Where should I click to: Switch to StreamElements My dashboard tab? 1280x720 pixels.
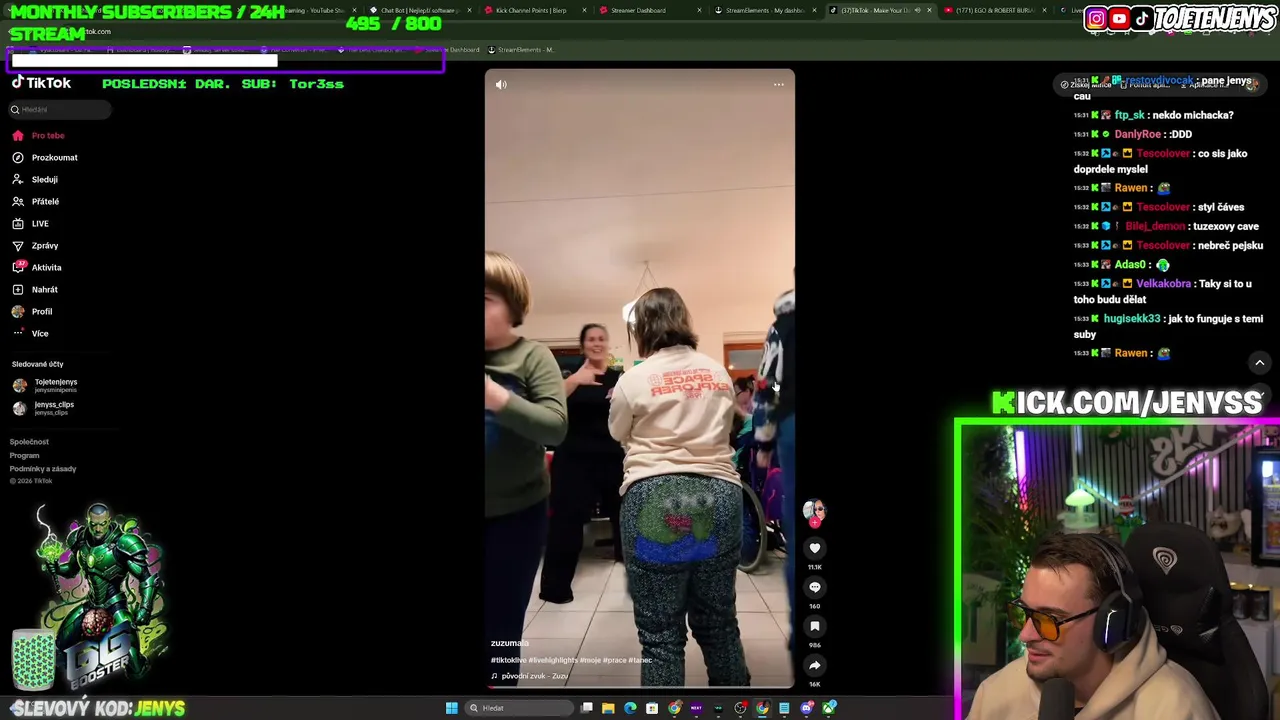click(x=765, y=10)
